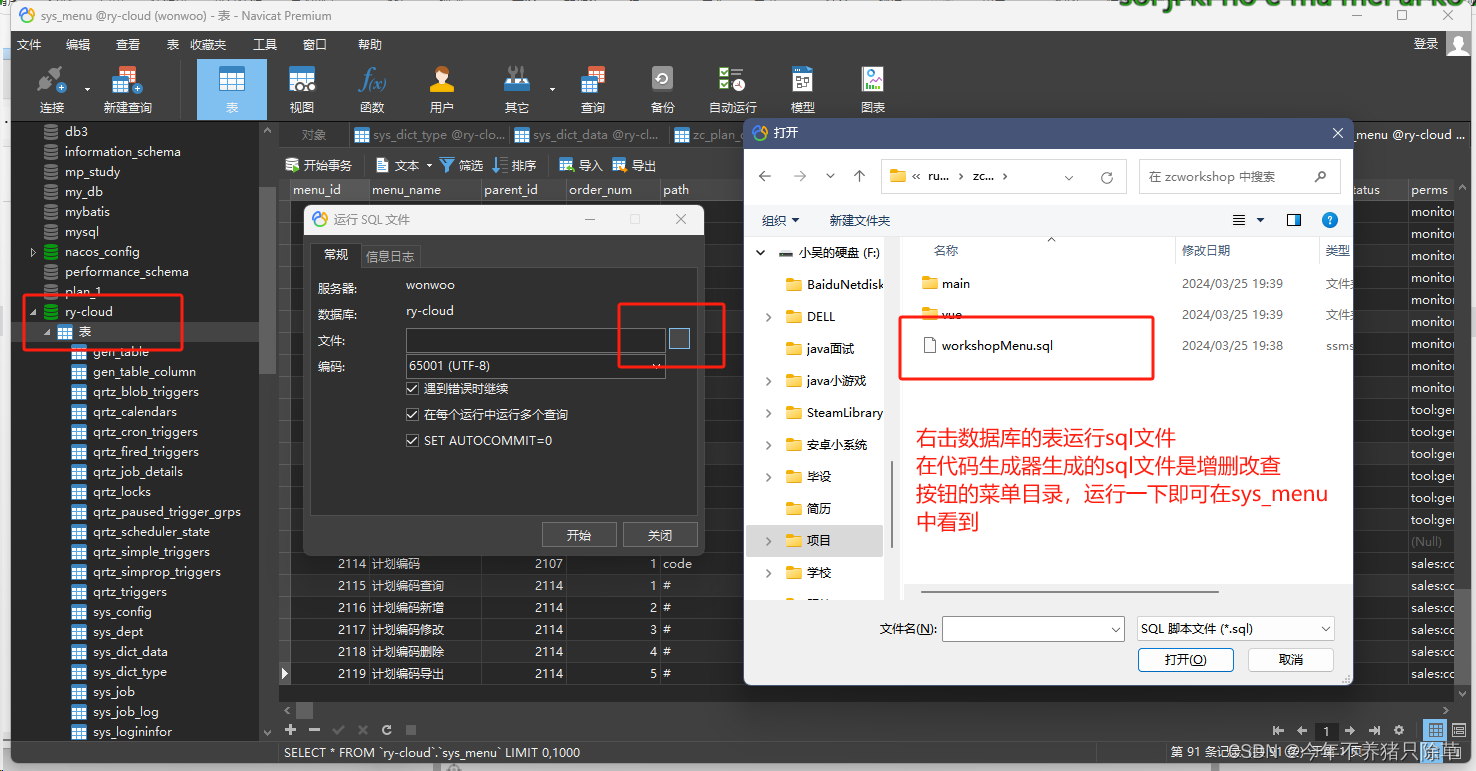Open the 图表 (Charts) toolbar icon
This screenshot has width=1476, height=771.
point(873,89)
